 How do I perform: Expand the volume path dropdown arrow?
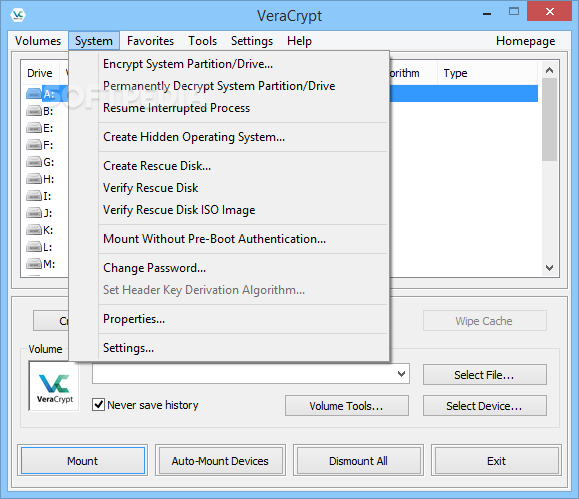point(401,374)
